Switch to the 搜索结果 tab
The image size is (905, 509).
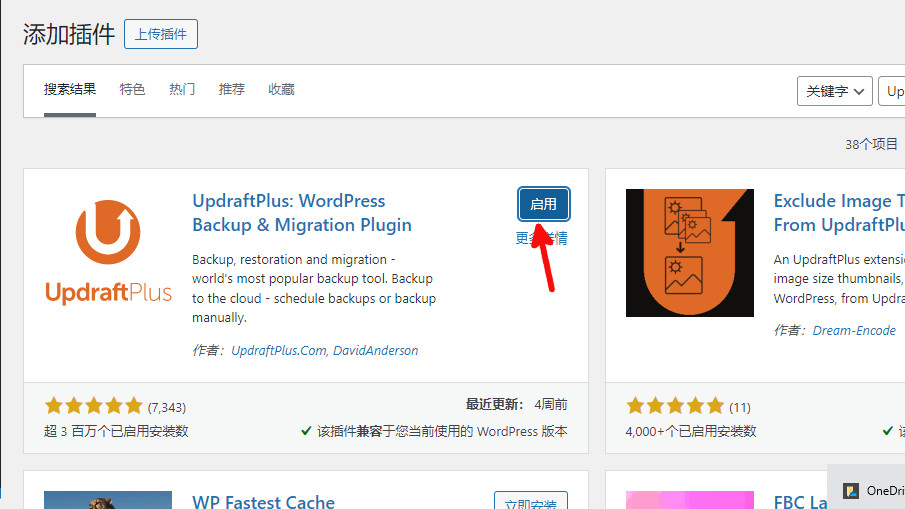(70, 89)
